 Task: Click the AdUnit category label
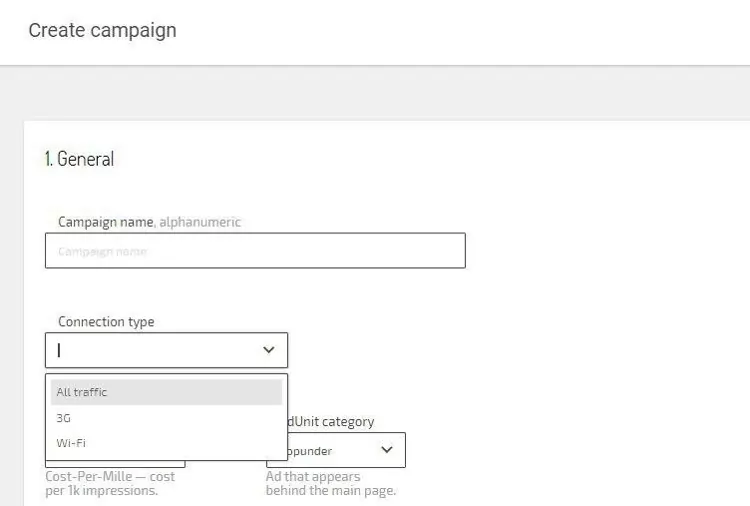(x=331, y=422)
